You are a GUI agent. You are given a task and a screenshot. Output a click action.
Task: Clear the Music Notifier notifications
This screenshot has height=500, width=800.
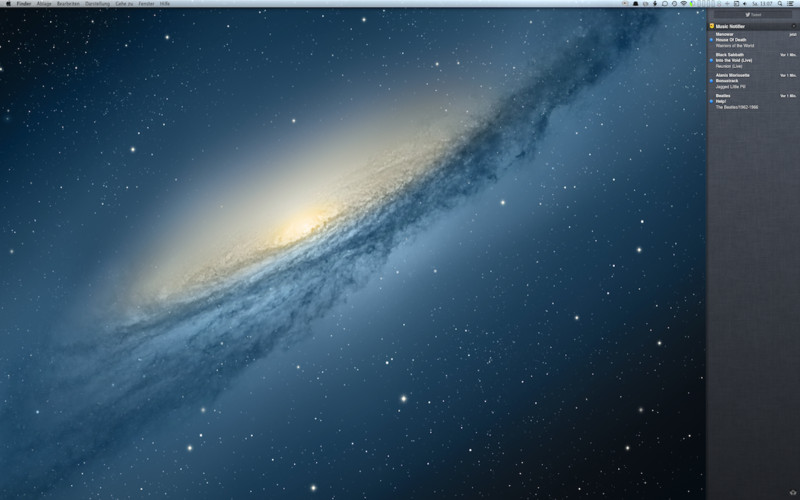pyautogui.click(x=794, y=26)
